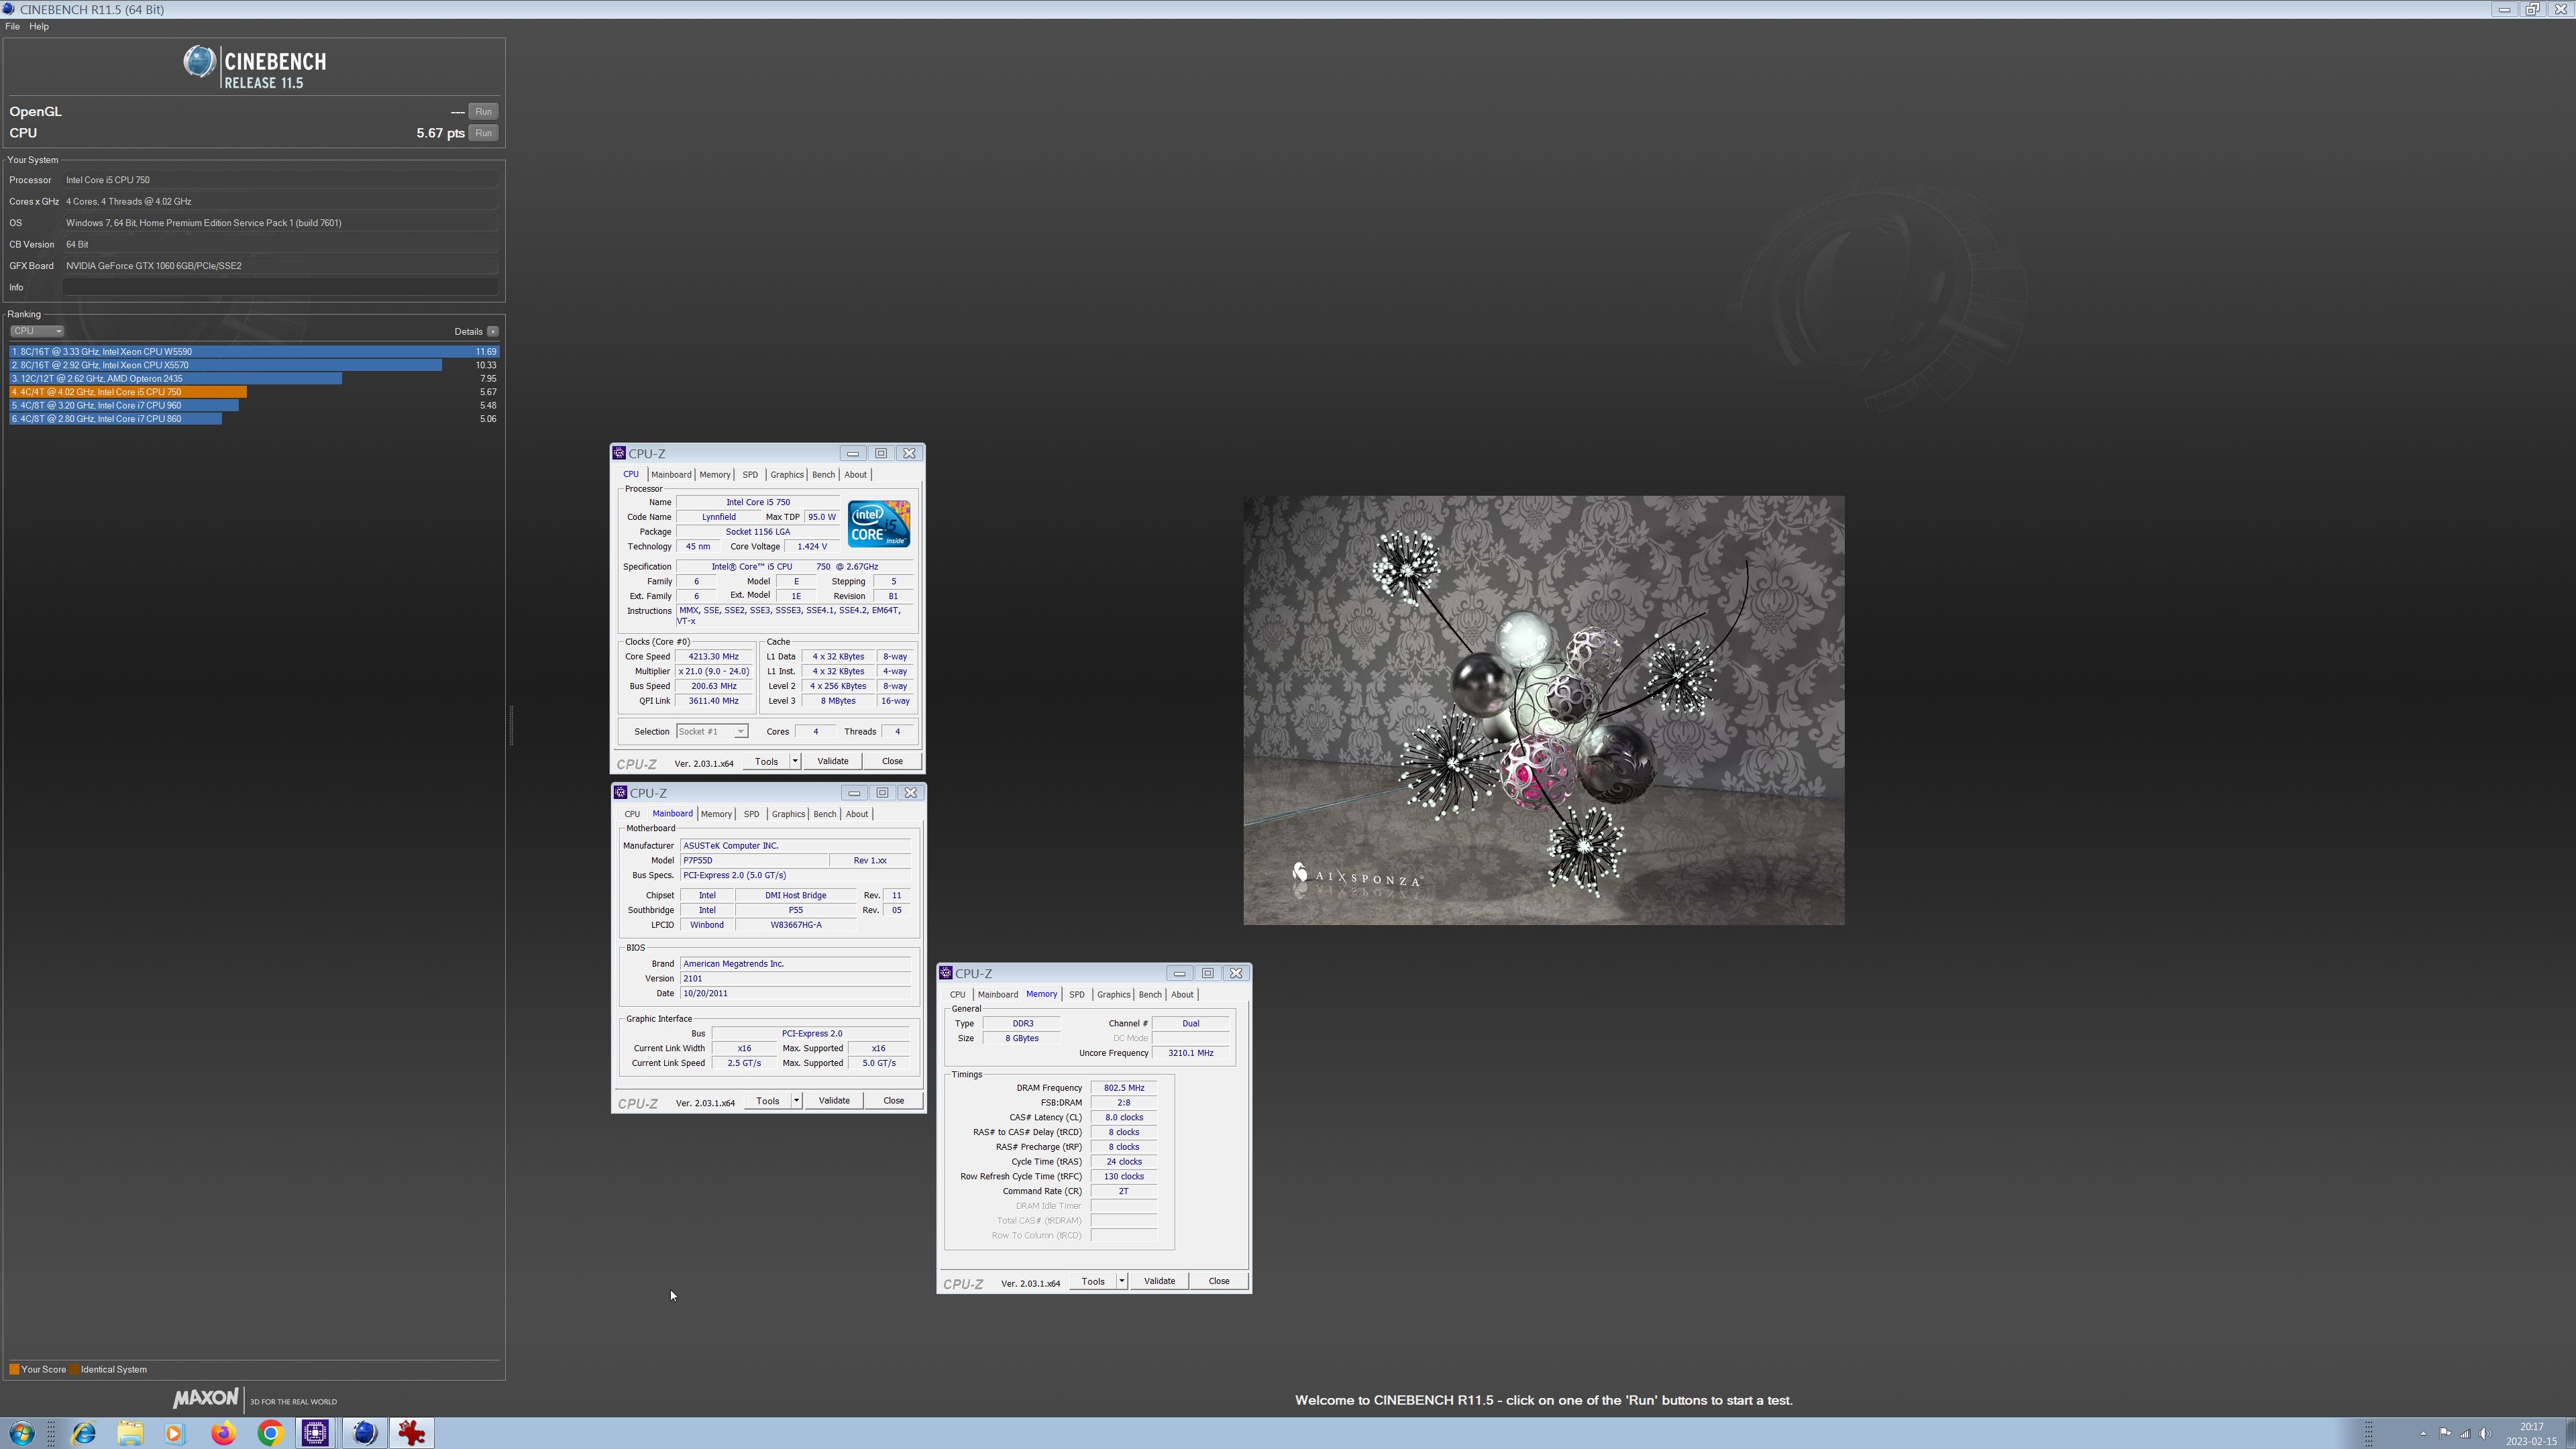
Task: Launch Google Chrome from the taskbar
Action: [270, 1433]
